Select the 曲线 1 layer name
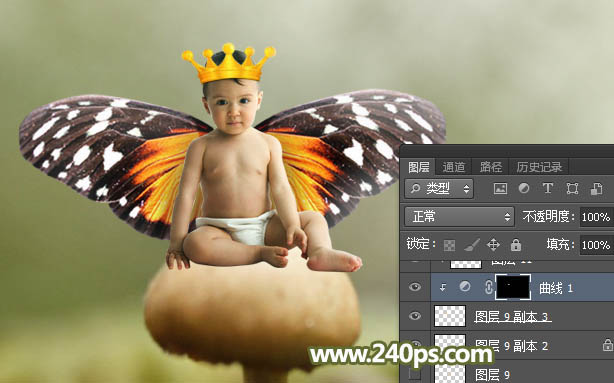Viewport: 614px width, 383px height. tap(556, 288)
